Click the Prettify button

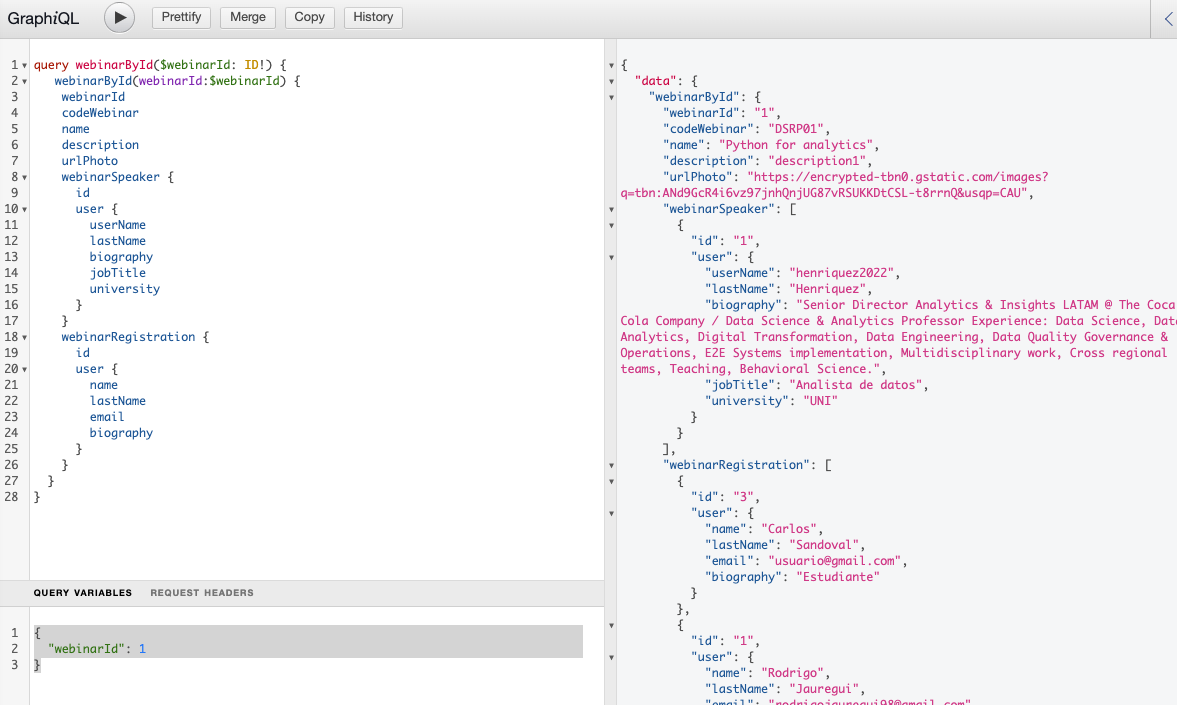[x=181, y=17]
